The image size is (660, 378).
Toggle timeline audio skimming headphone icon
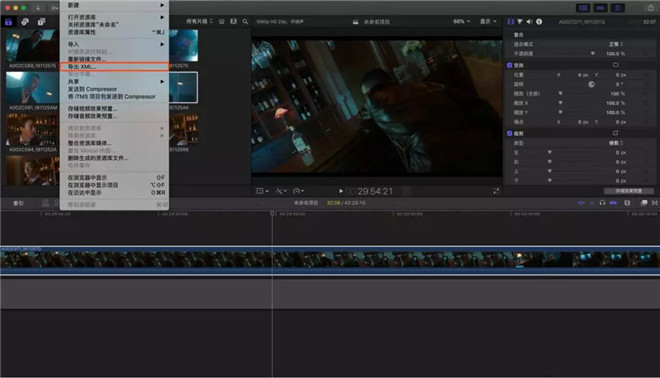tap(602, 203)
